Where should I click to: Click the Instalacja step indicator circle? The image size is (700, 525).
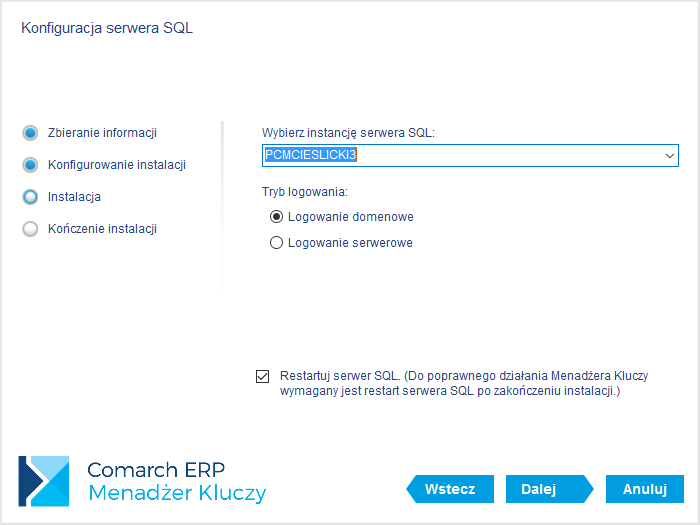30,197
